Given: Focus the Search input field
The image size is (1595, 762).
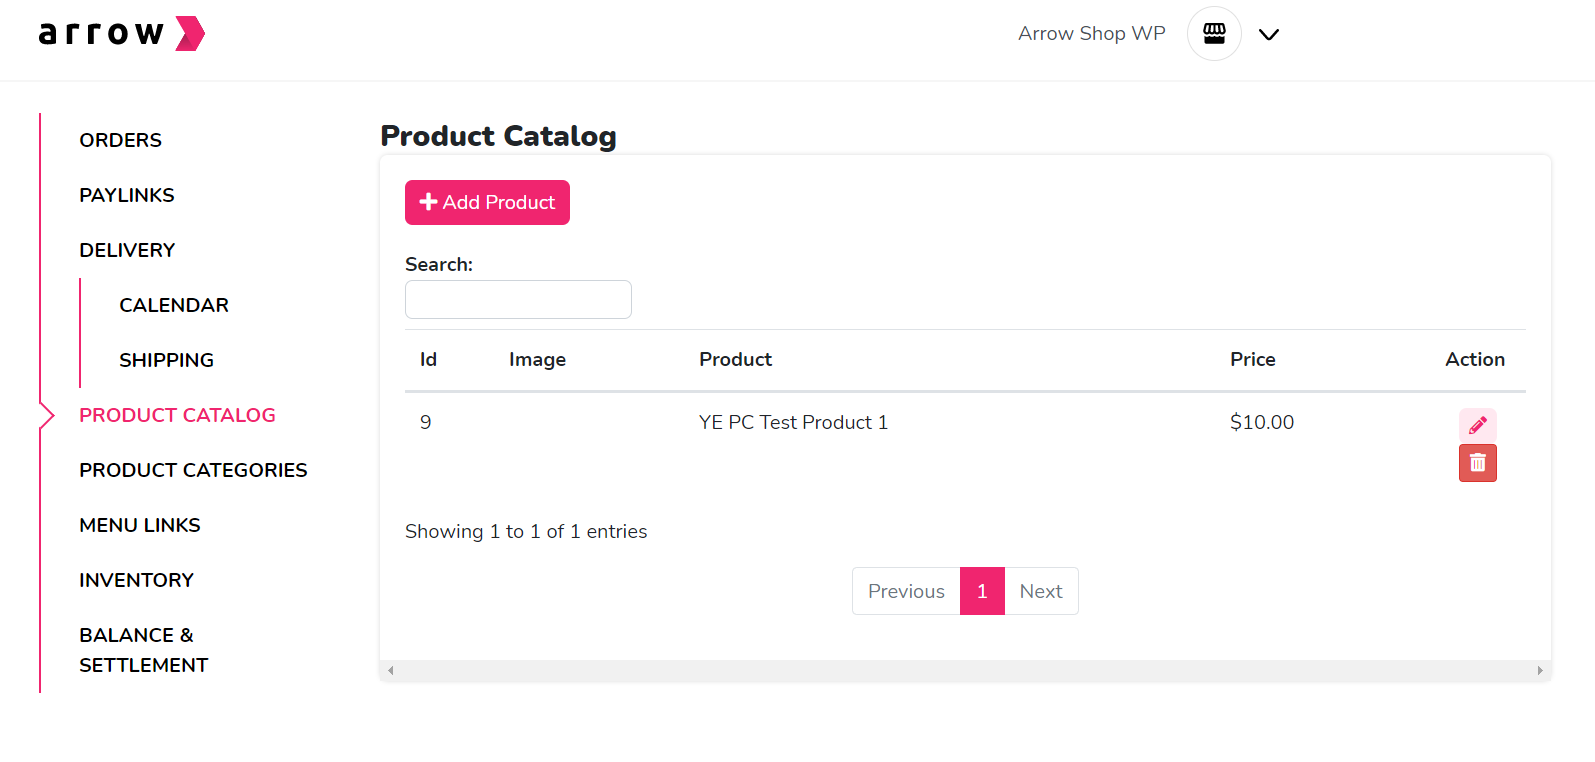Looking at the screenshot, I should 518,300.
